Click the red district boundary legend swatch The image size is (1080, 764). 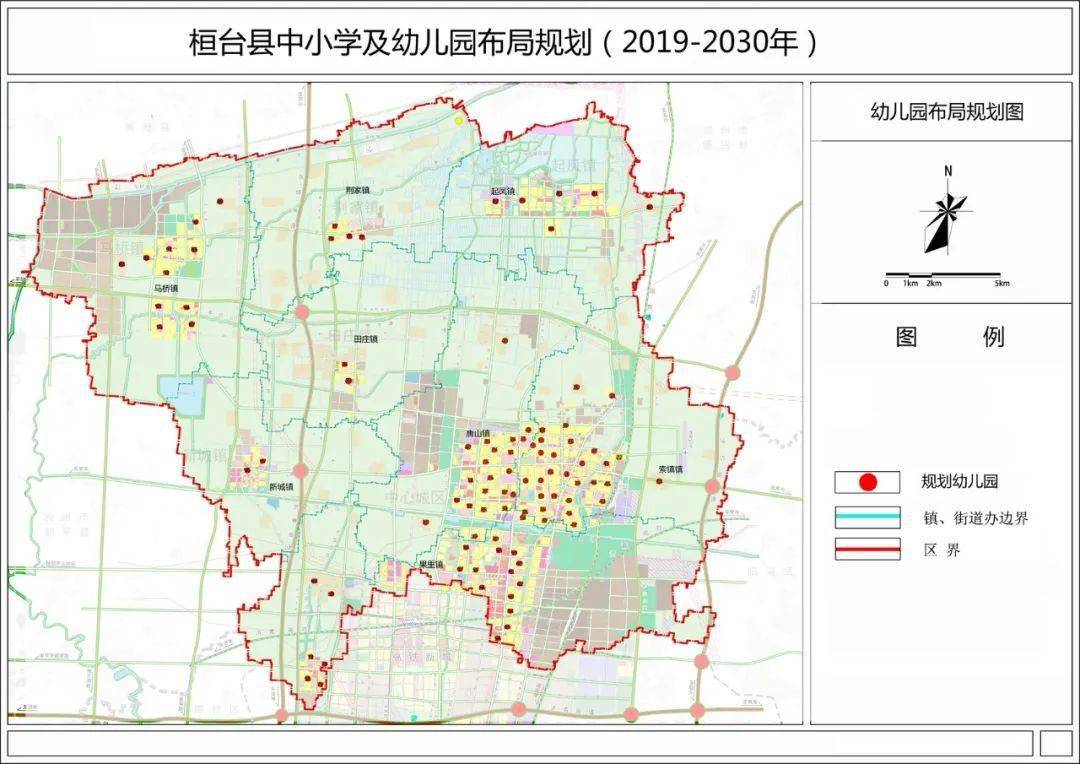[867, 549]
